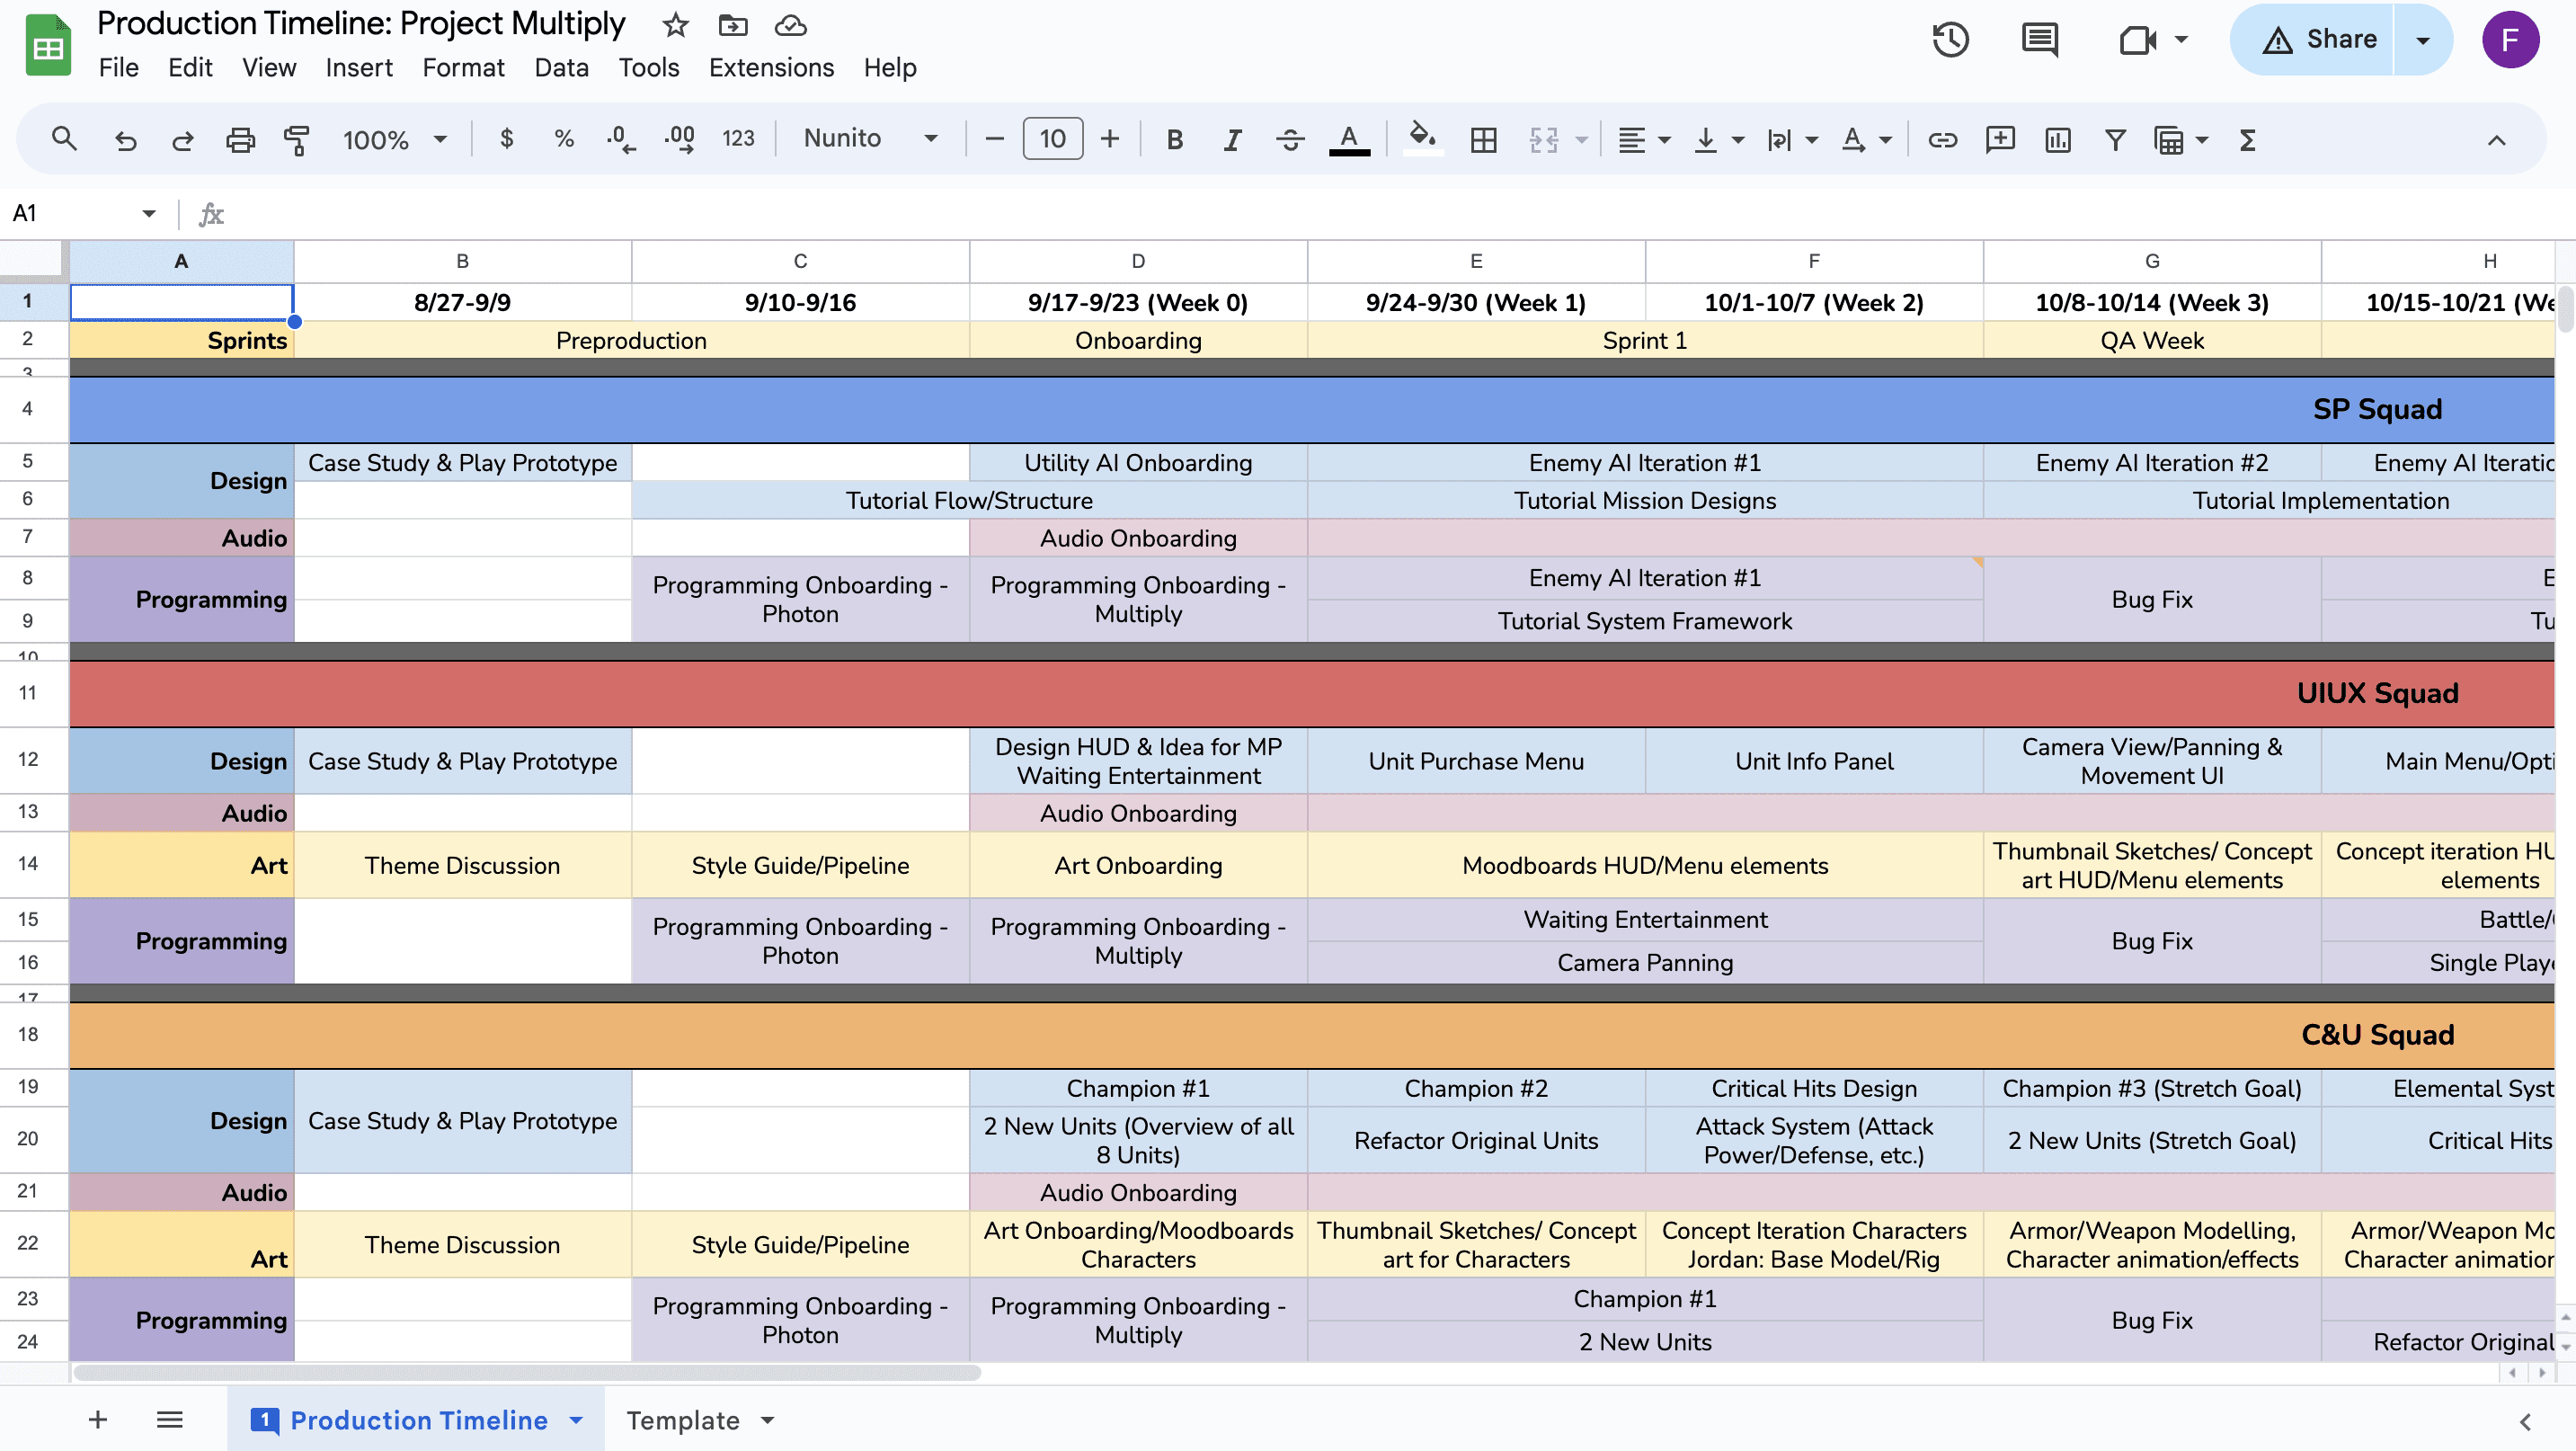Open the fill color picker
2576x1451 pixels.
pyautogui.click(x=1422, y=139)
